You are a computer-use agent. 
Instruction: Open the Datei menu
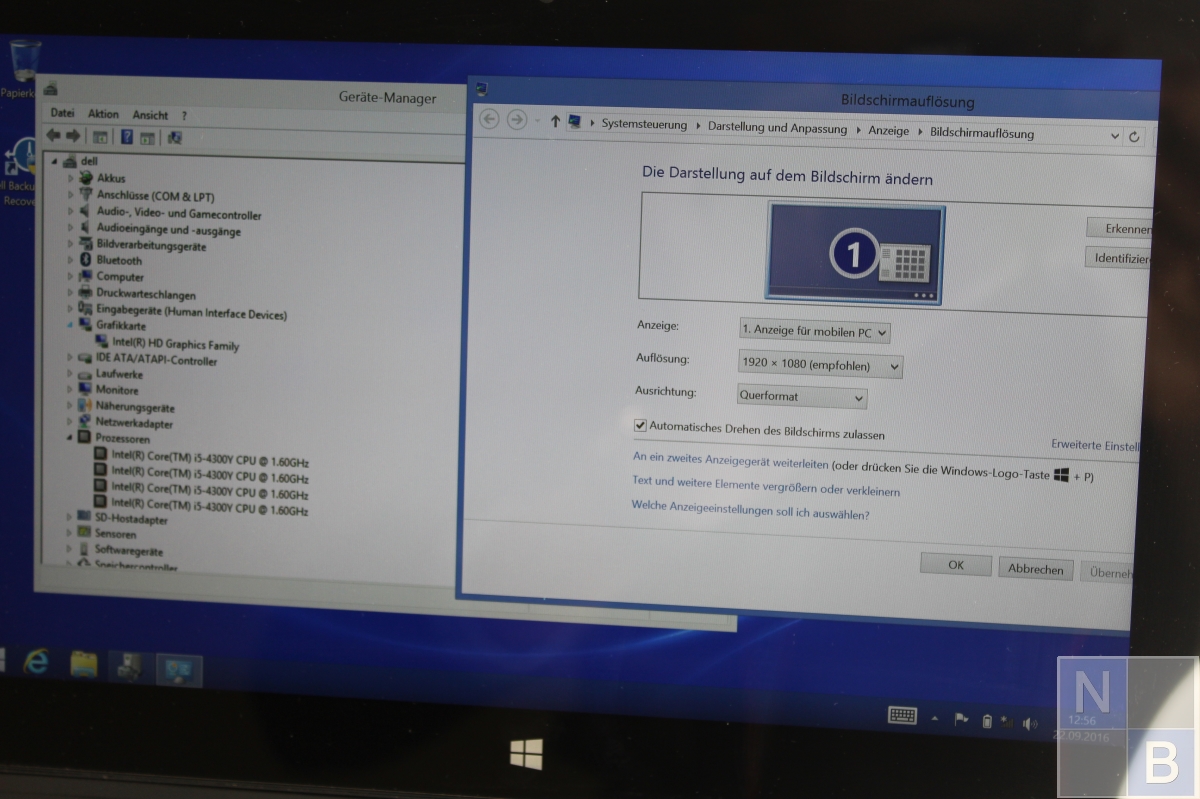pos(62,113)
